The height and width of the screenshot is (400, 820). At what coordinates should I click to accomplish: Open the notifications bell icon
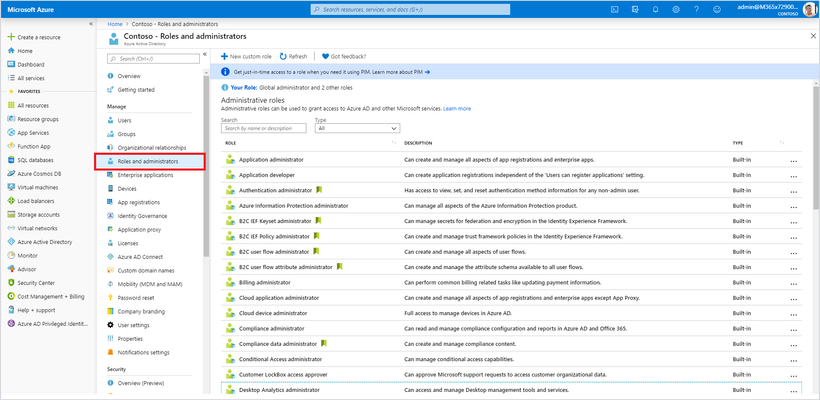click(656, 9)
